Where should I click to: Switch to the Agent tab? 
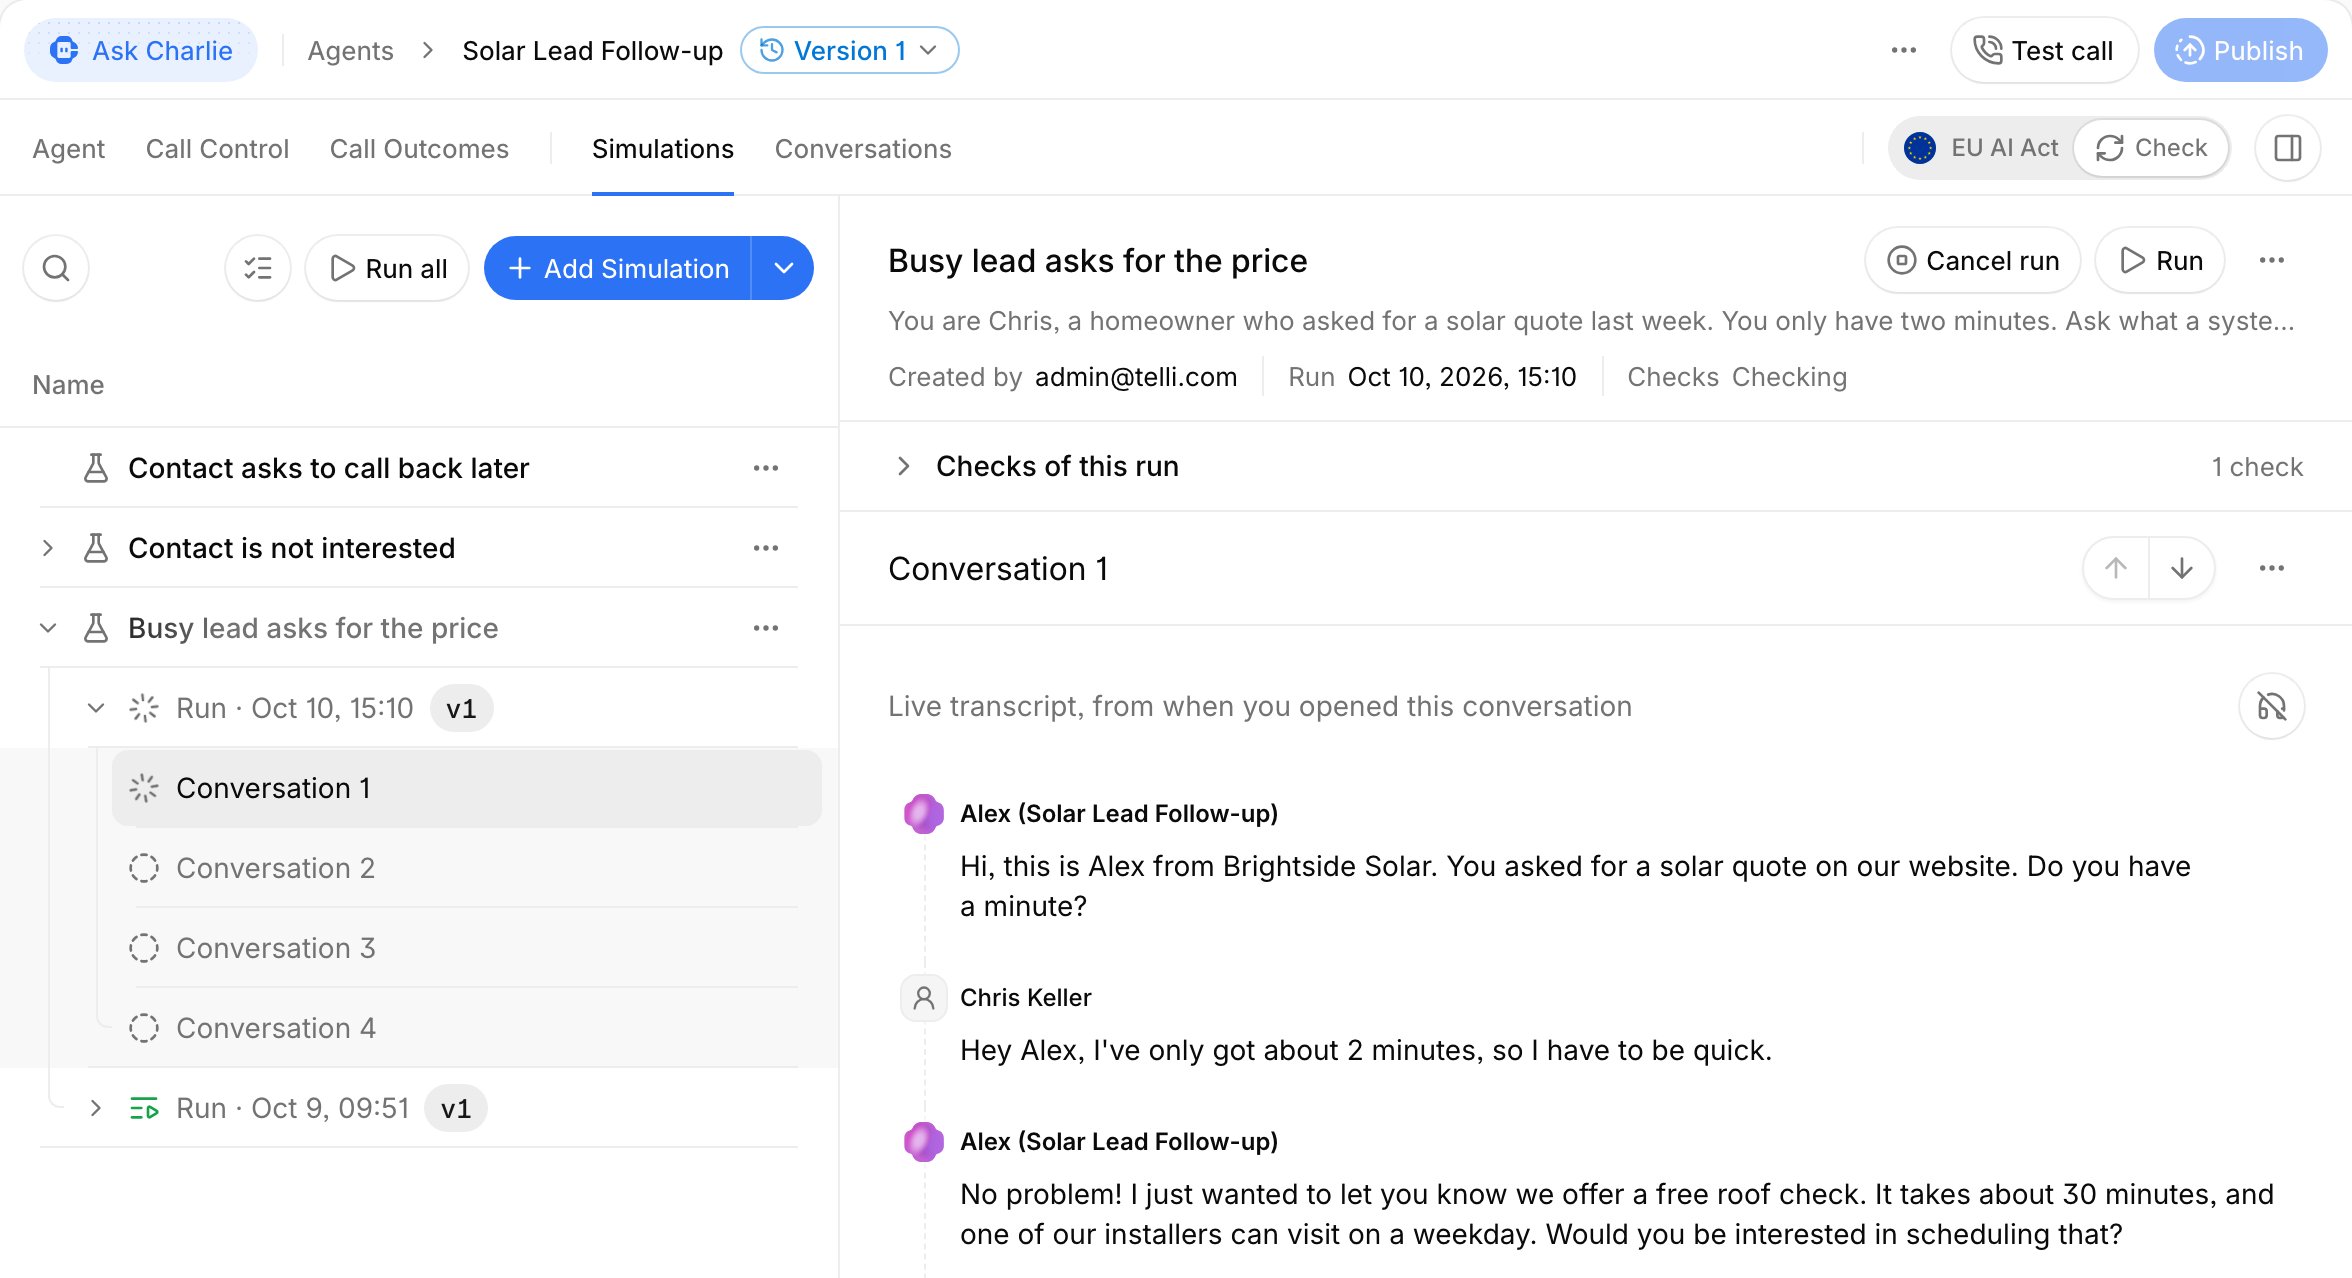[x=68, y=149]
